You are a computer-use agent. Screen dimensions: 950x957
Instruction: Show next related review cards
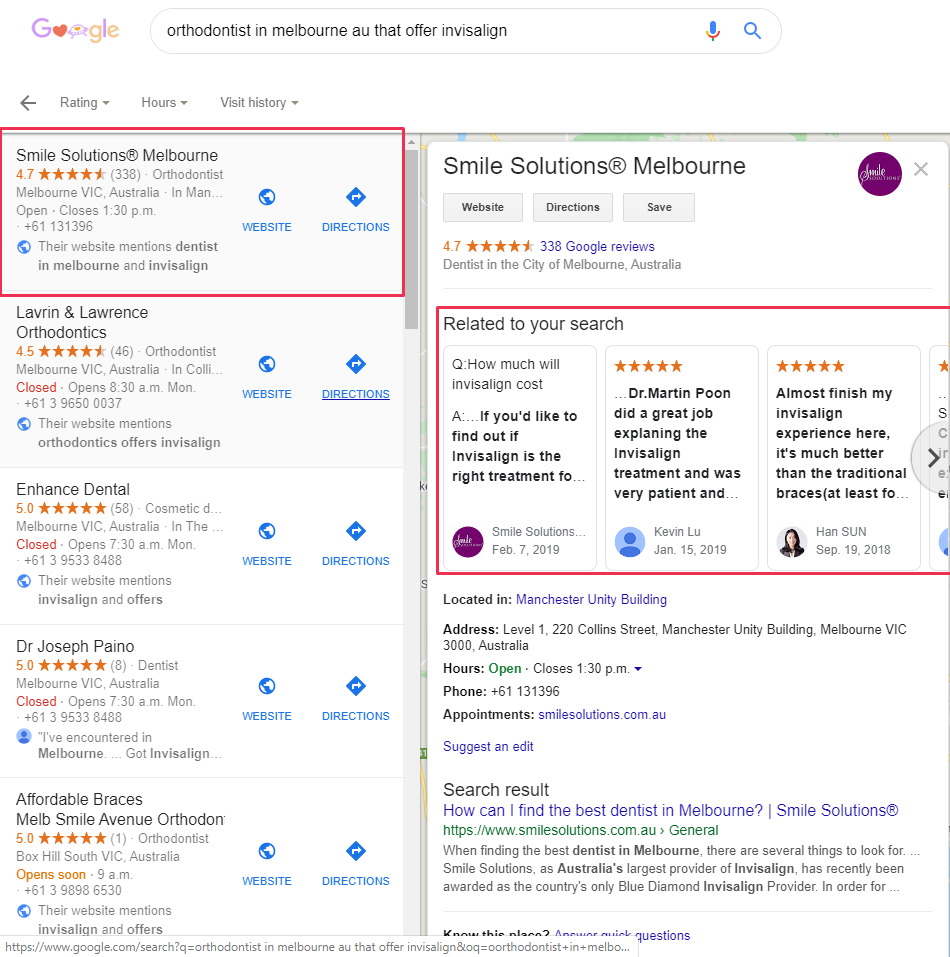pyautogui.click(x=932, y=458)
